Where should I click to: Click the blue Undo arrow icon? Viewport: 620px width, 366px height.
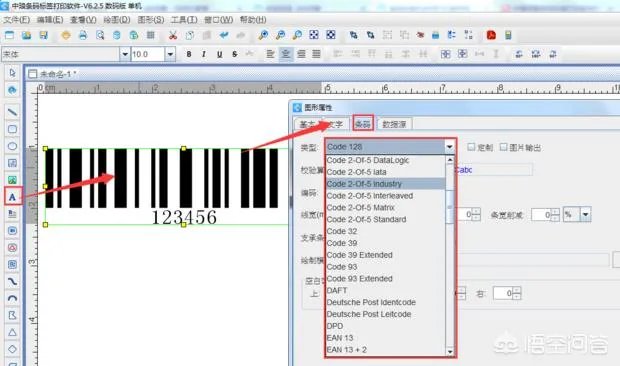pyautogui.click(x=224, y=35)
